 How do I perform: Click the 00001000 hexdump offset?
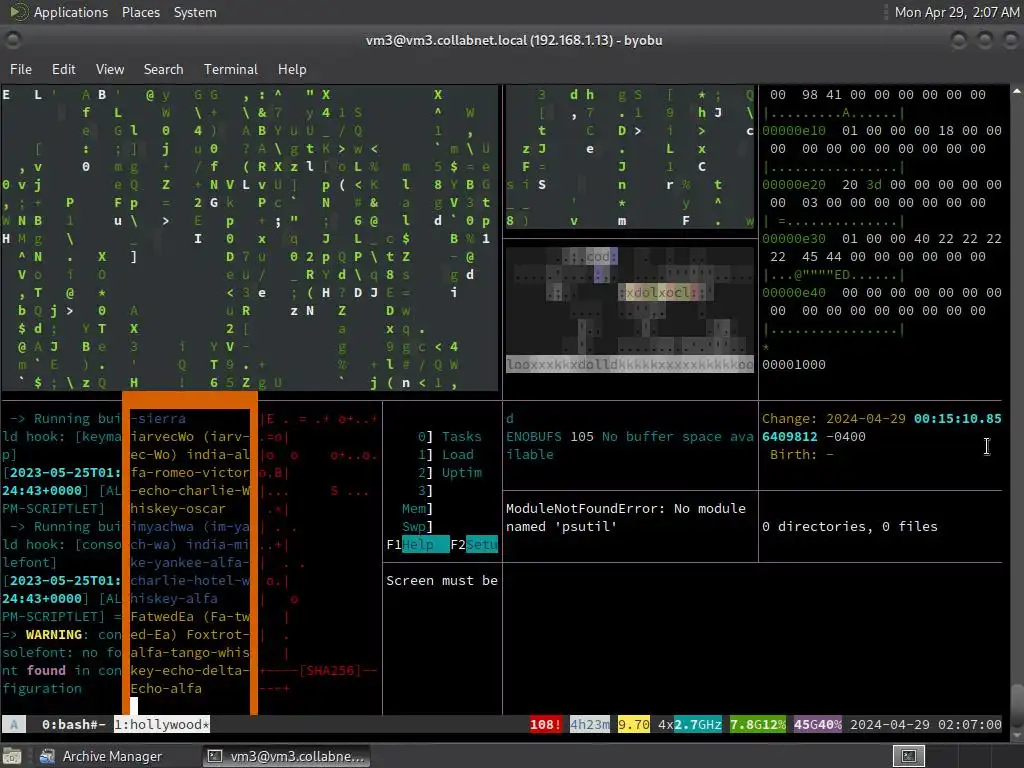[x=793, y=364]
